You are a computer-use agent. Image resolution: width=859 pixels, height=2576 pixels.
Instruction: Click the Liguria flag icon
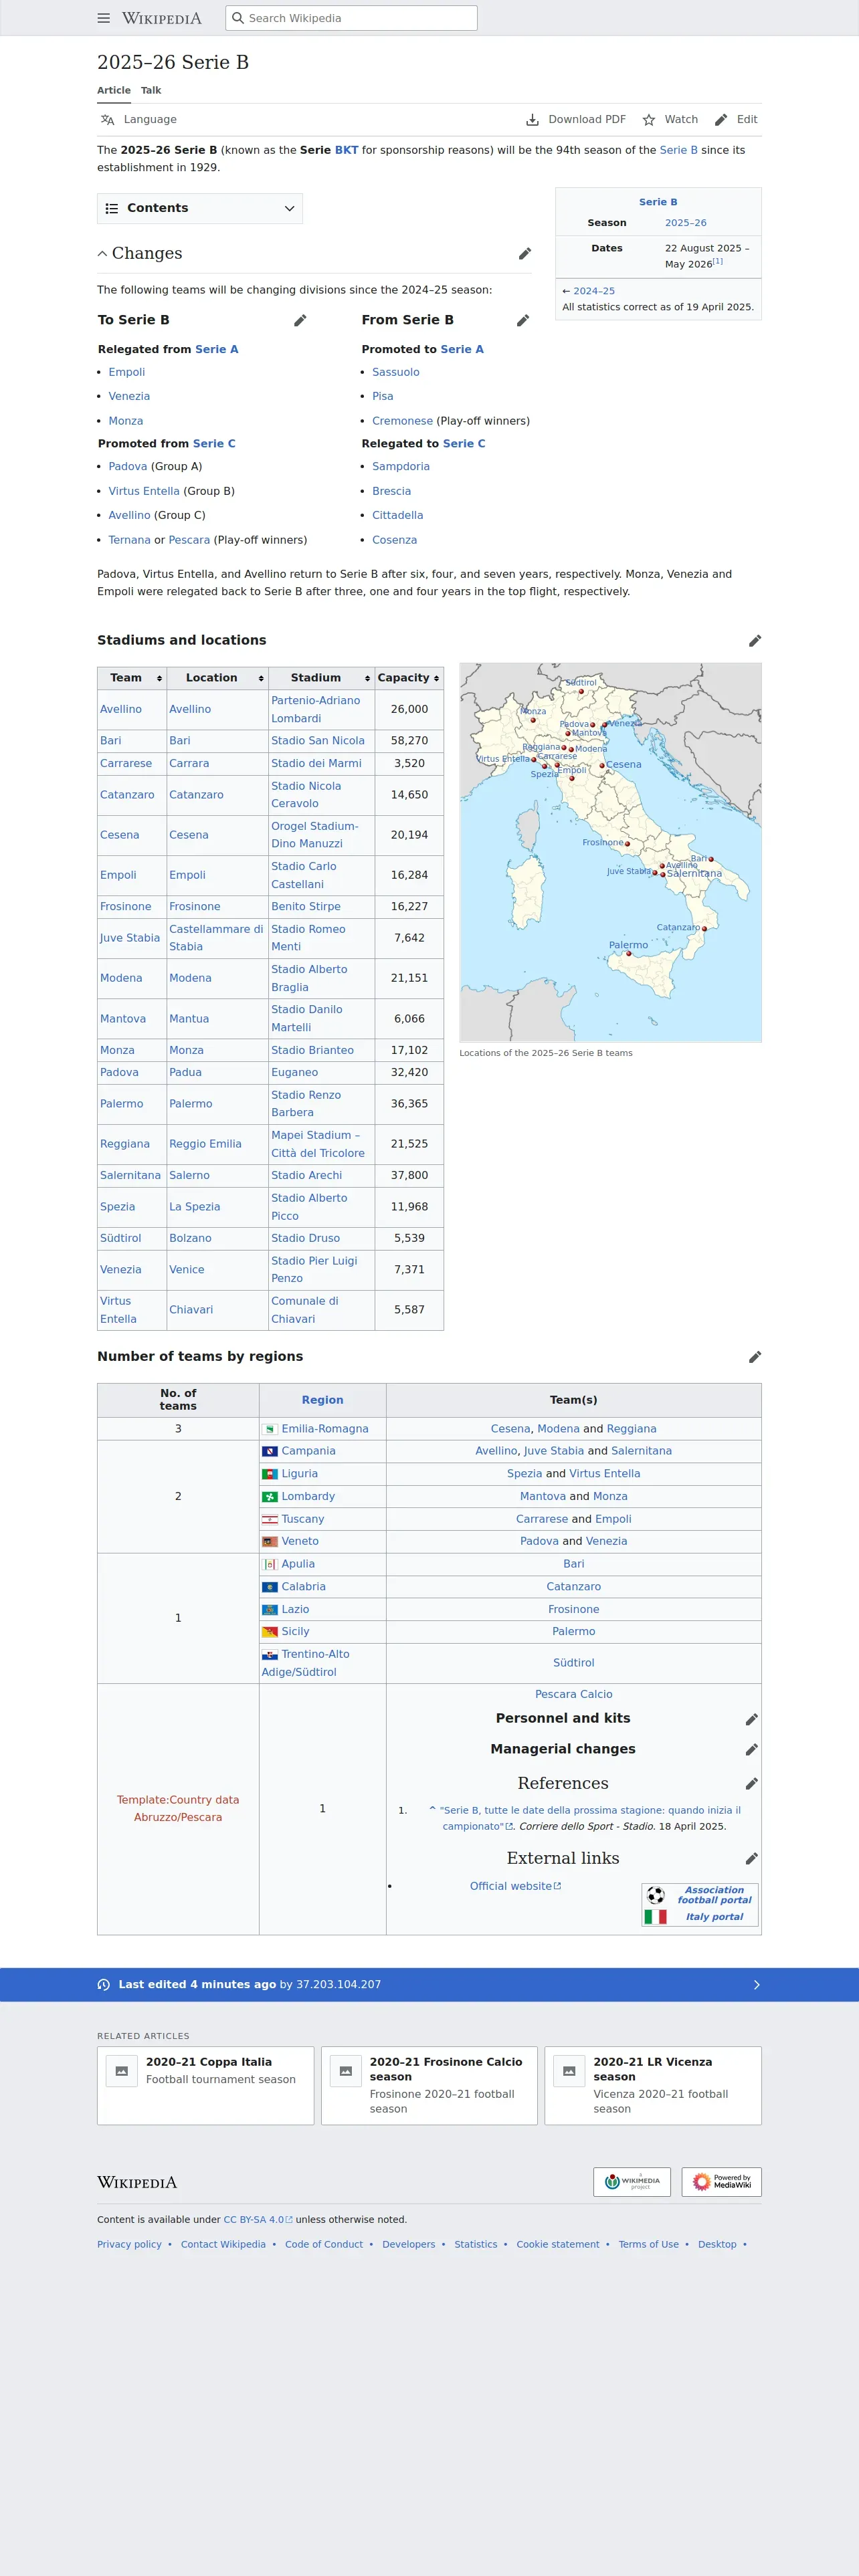pos(270,1474)
